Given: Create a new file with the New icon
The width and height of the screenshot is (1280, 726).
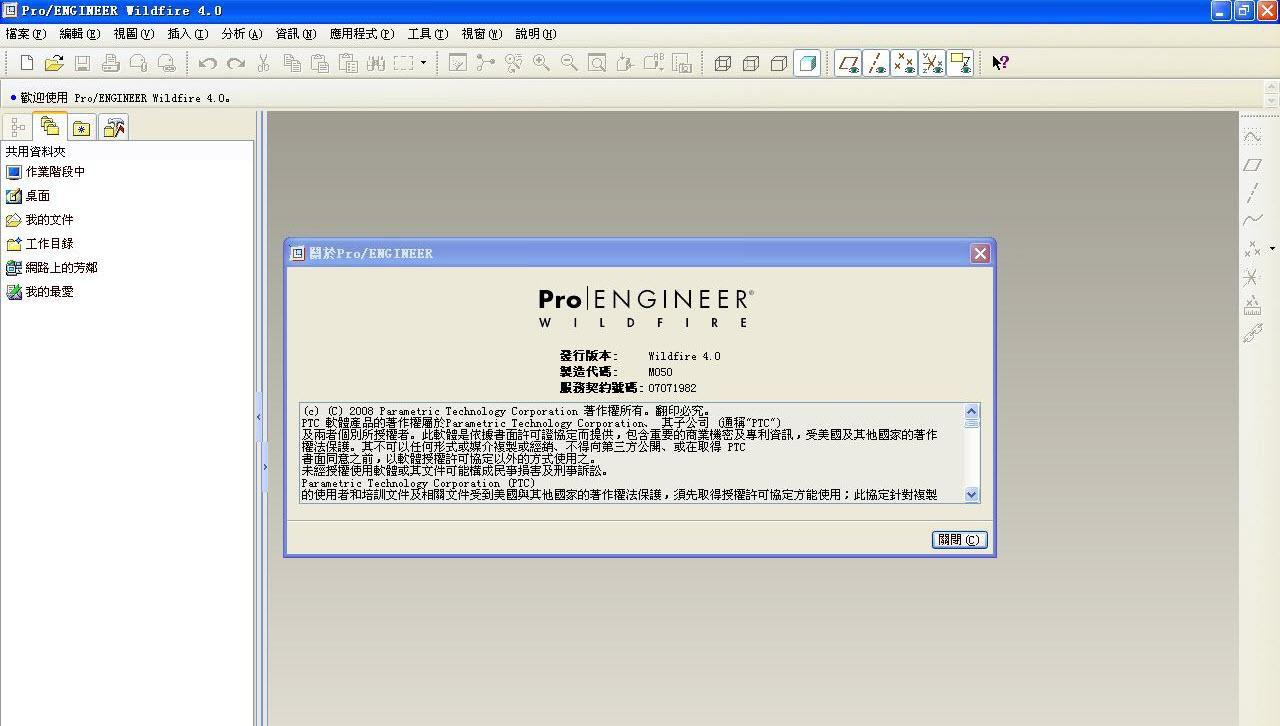Looking at the screenshot, I should (x=27, y=63).
